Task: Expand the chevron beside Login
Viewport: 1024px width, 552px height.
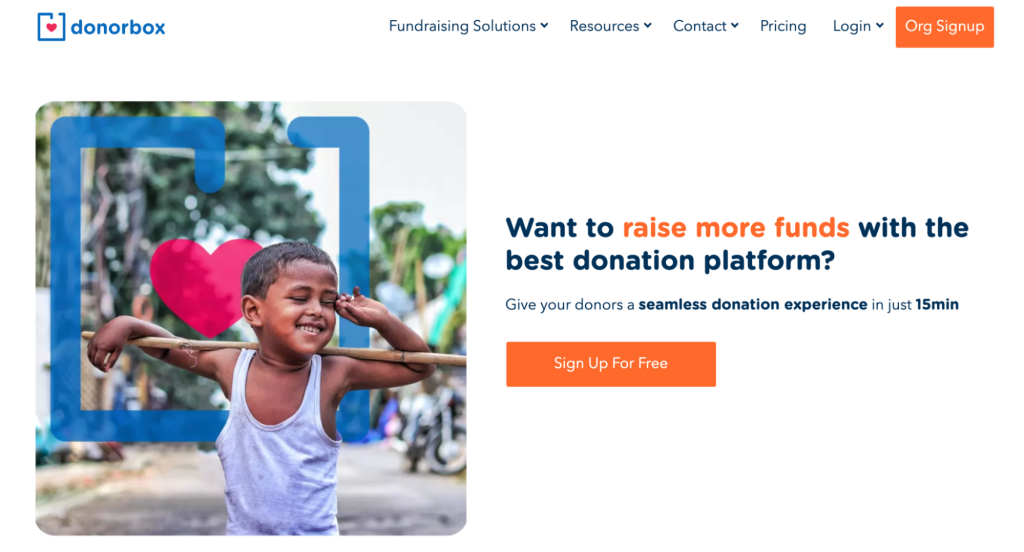Action: tap(880, 25)
